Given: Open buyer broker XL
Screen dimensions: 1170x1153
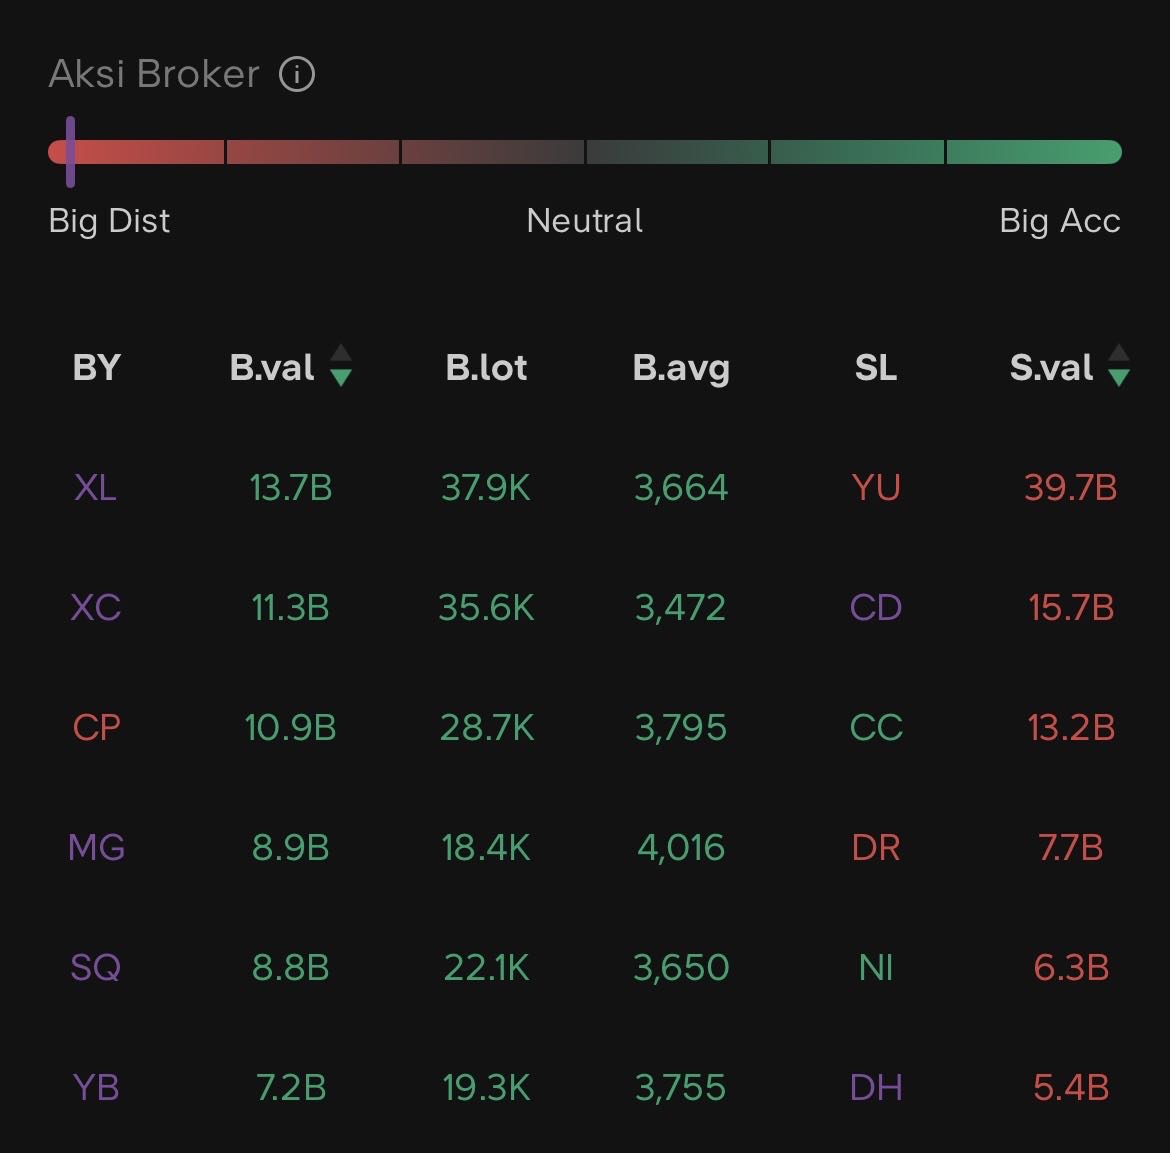Looking at the screenshot, I should [96, 488].
